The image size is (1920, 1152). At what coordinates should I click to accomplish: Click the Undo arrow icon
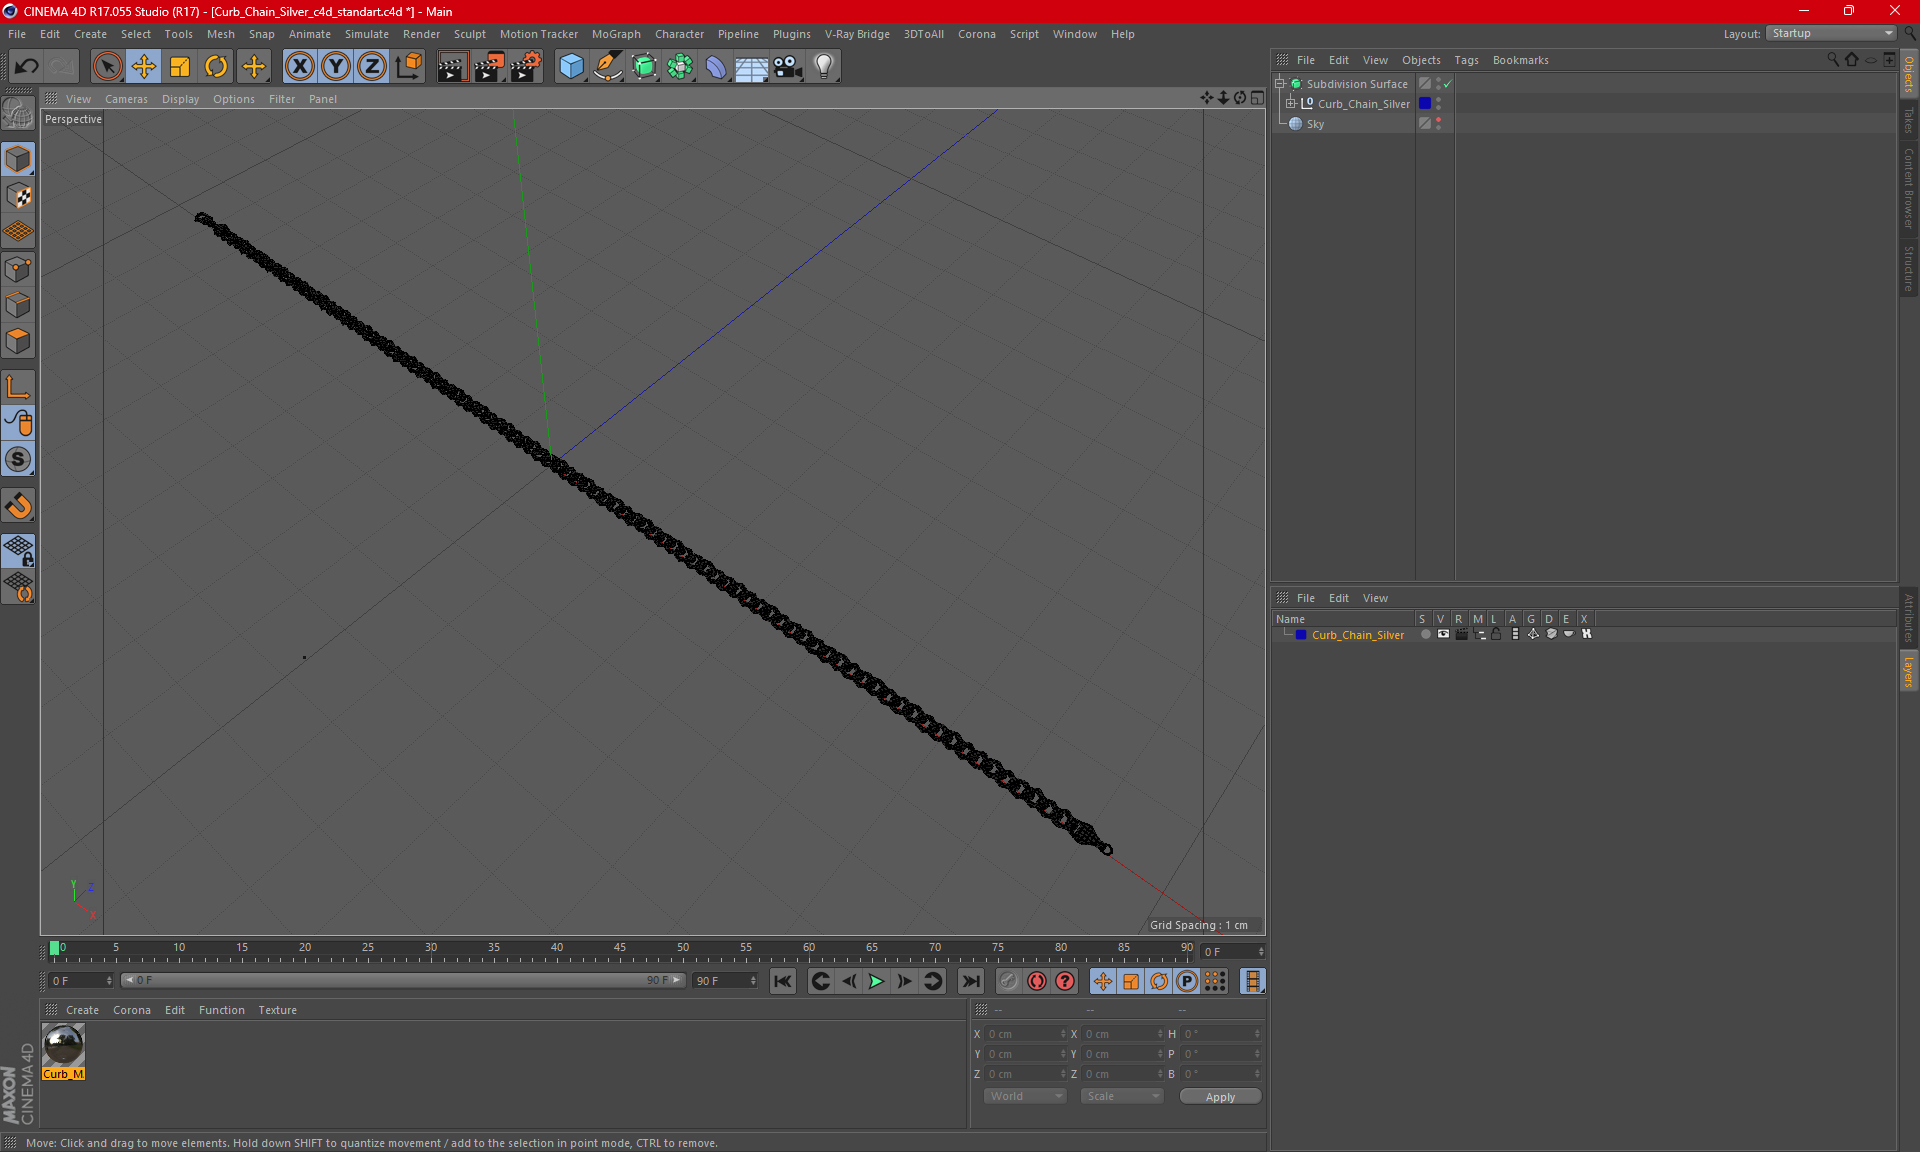click(27, 67)
